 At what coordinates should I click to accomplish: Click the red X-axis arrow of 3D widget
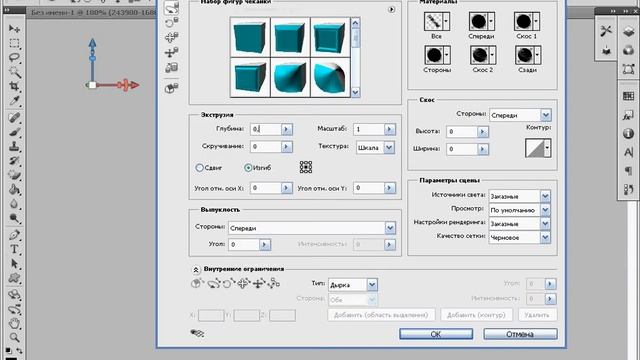[132, 85]
